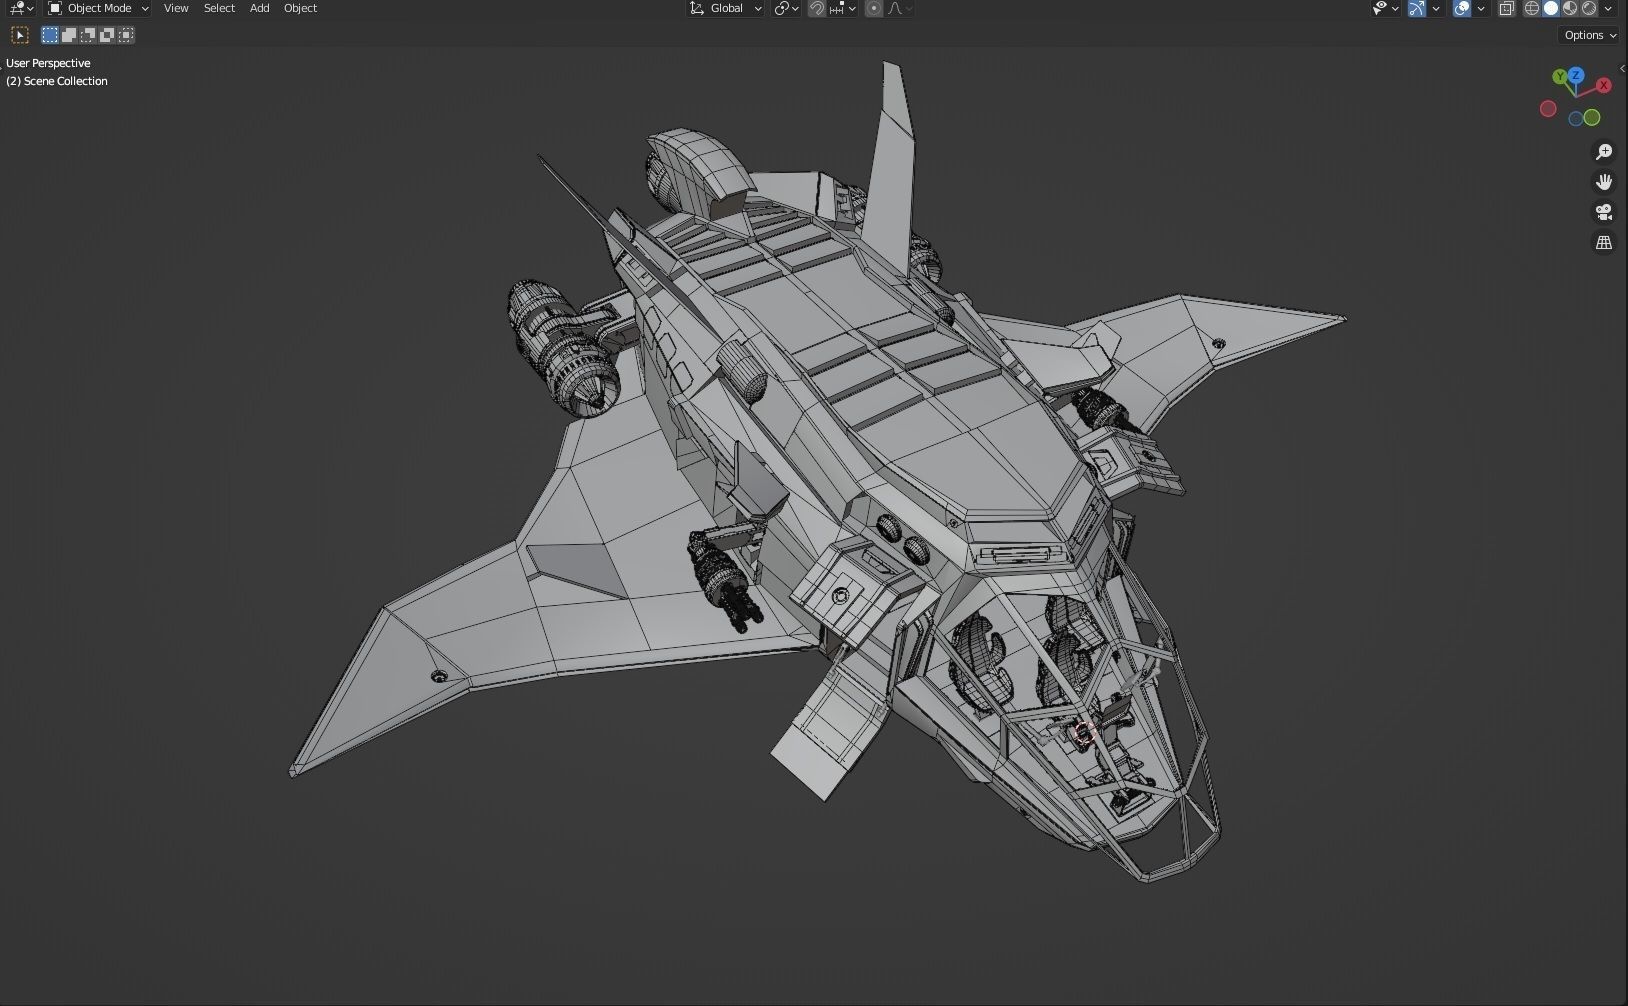Open the snapping options dropdown
The image size is (1628, 1006).
(x=842, y=8)
